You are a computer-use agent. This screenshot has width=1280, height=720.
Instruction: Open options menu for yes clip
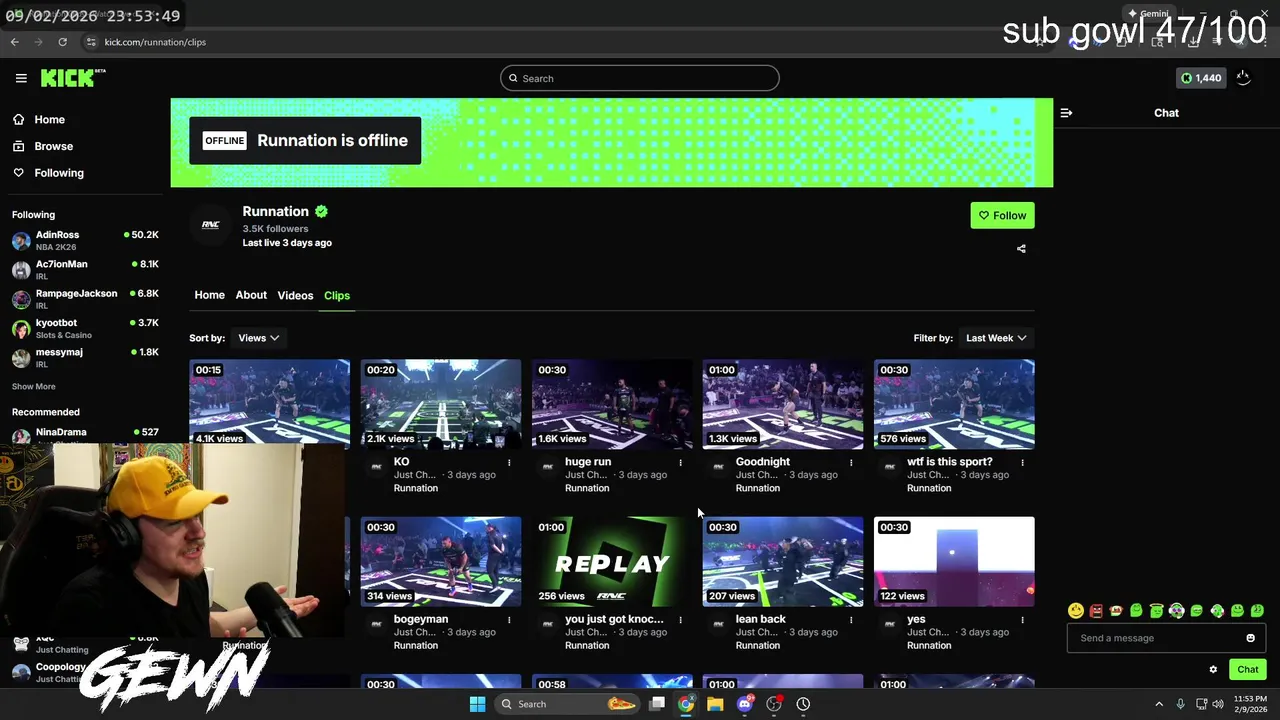(x=1022, y=619)
